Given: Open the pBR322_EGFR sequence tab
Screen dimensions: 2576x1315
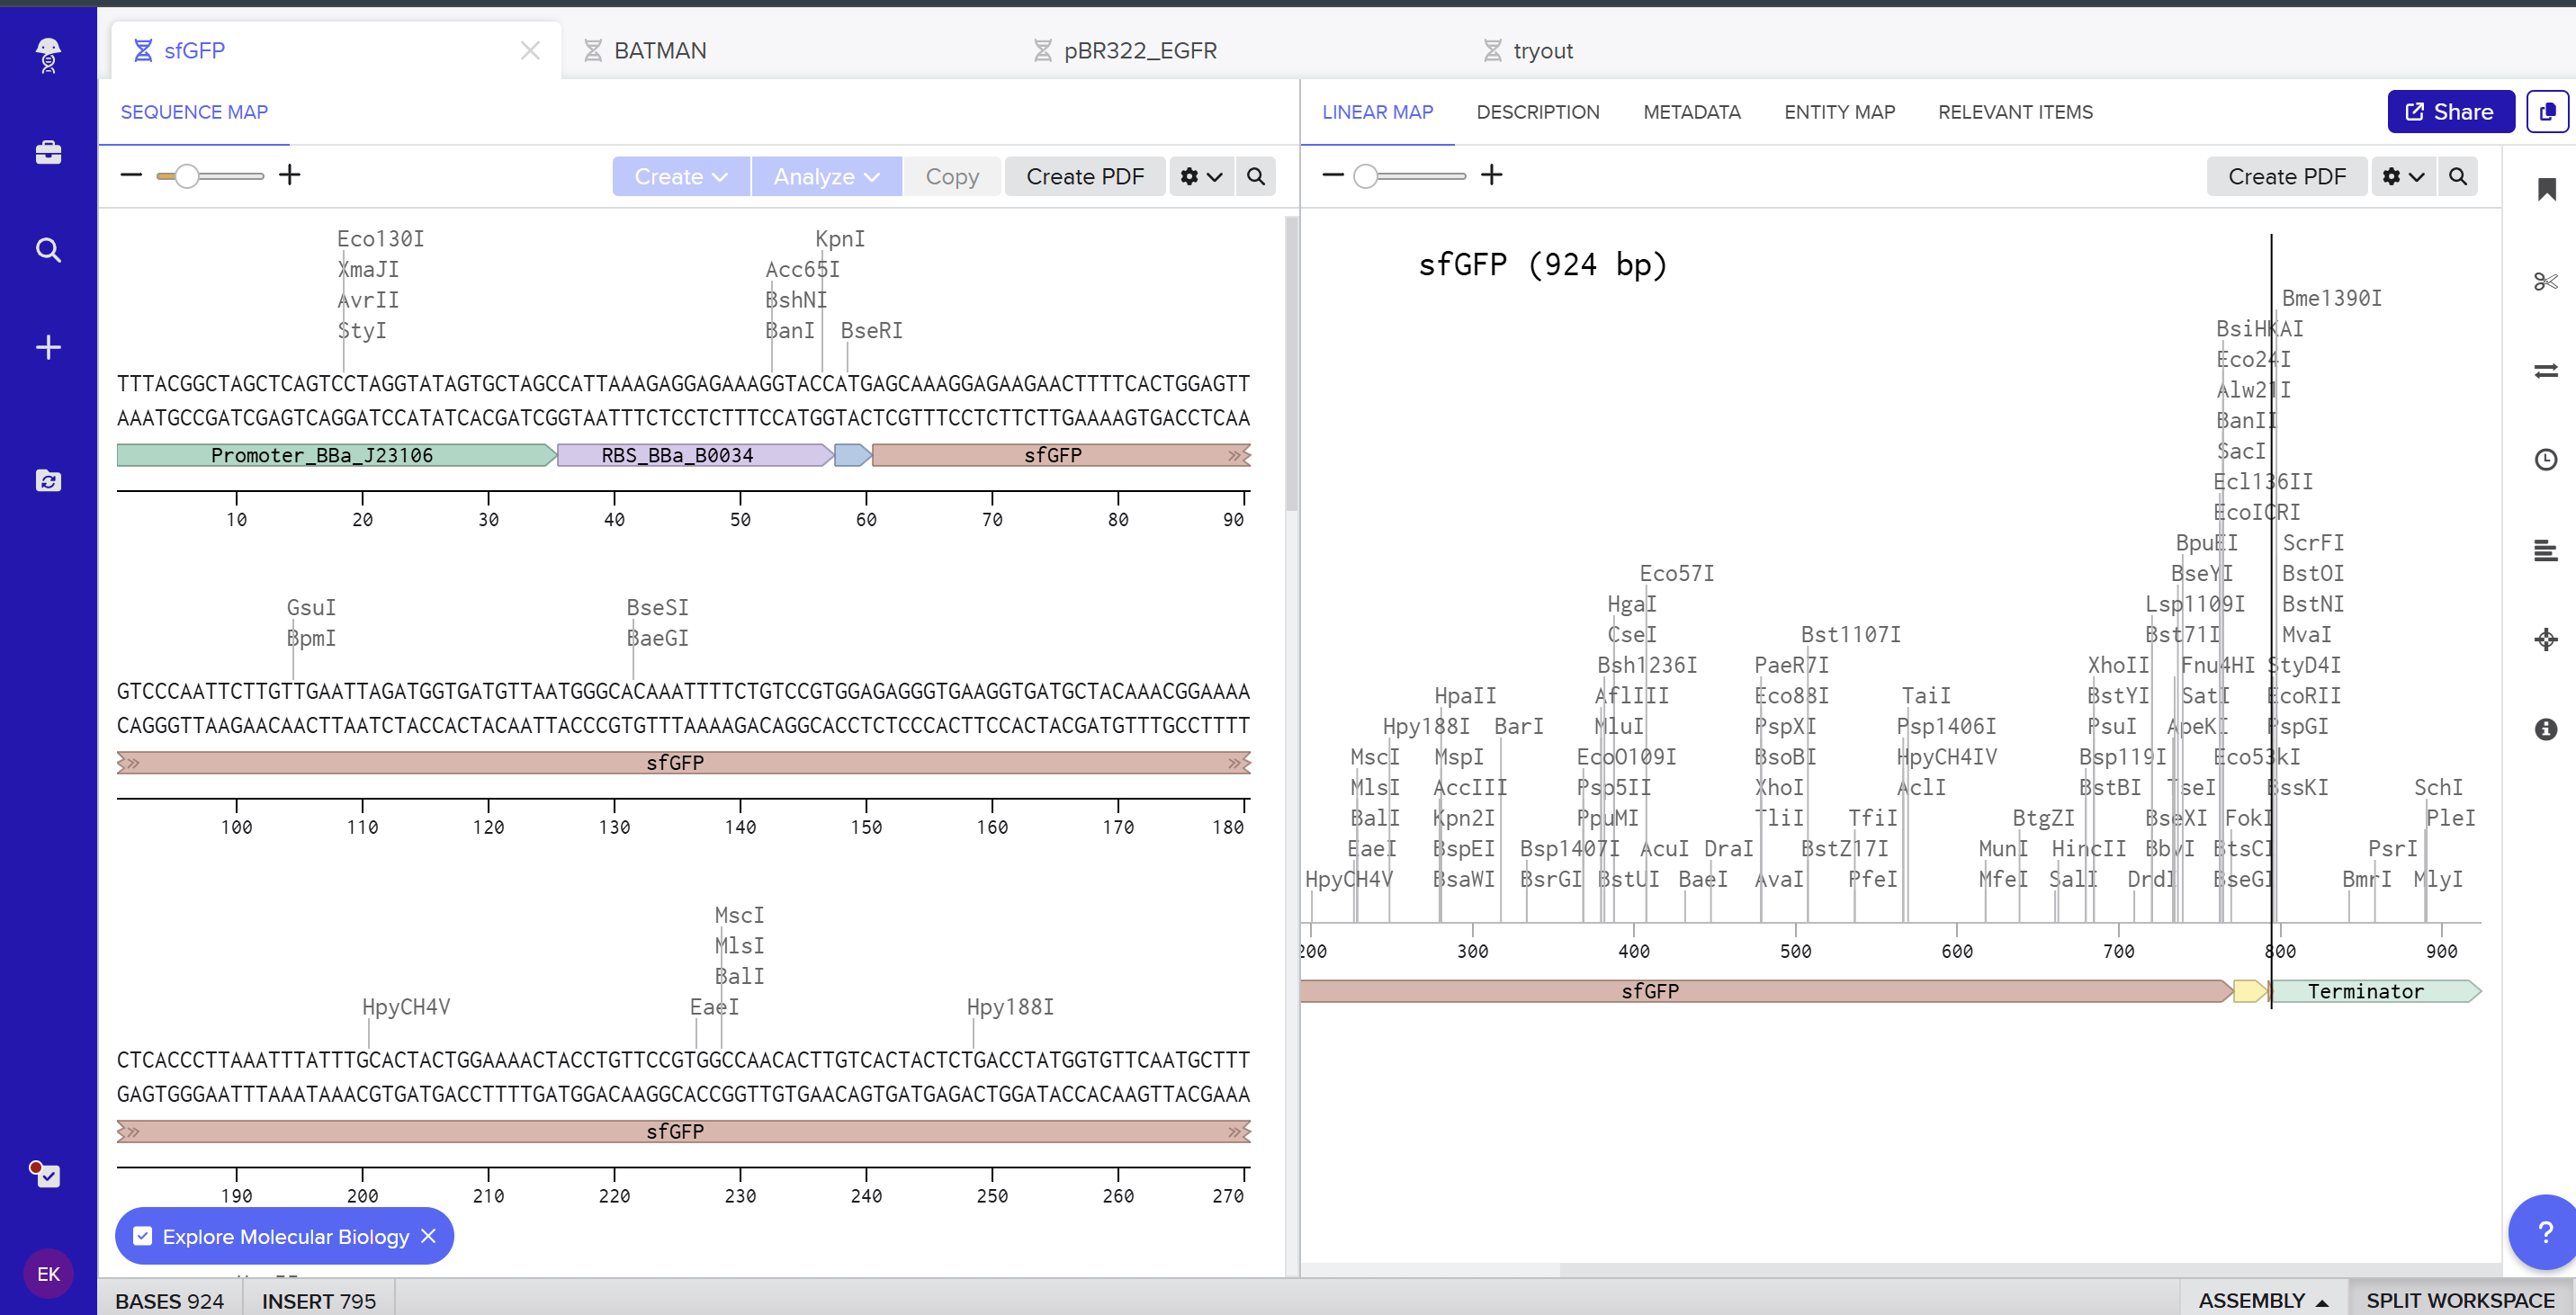Looking at the screenshot, I should pyautogui.click(x=1139, y=50).
